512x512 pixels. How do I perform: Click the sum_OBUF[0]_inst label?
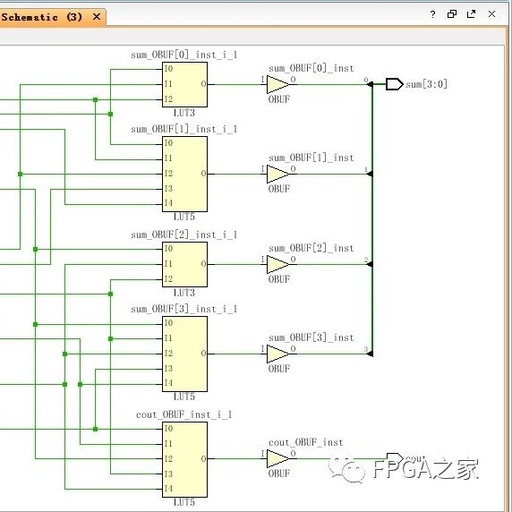click(311, 68)
